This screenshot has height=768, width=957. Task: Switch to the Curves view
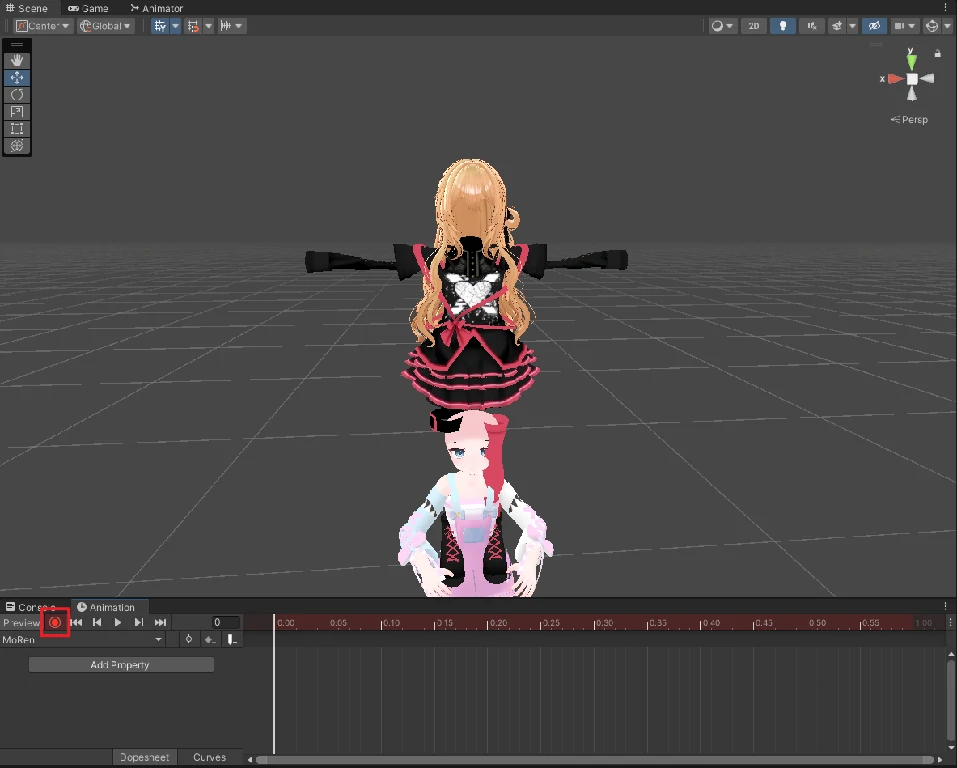tap(210, 758)
